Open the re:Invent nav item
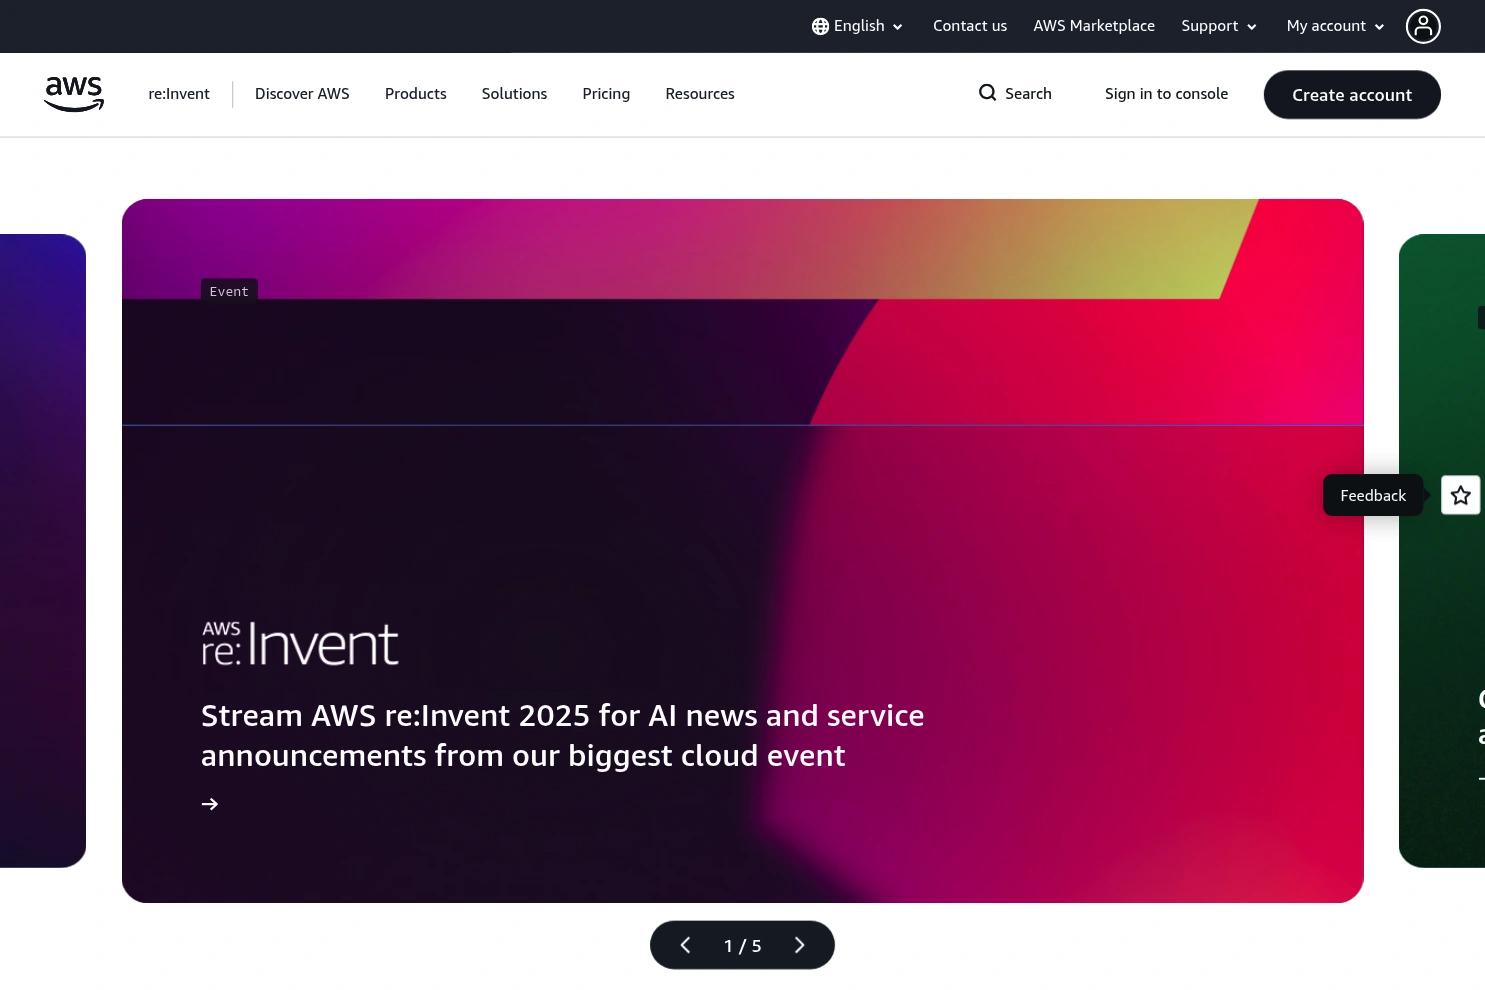Image resolution: width=1485 pixels, height=990 pixels. click(179, 94)
